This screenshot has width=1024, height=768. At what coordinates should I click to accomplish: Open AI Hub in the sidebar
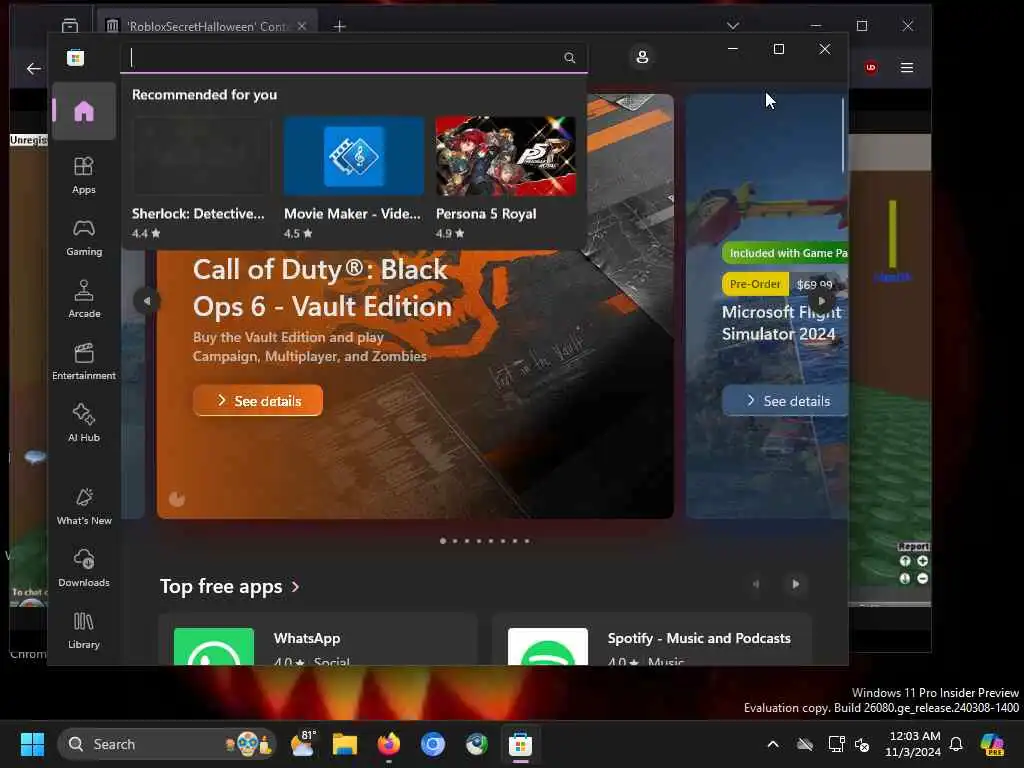[84, 423]
